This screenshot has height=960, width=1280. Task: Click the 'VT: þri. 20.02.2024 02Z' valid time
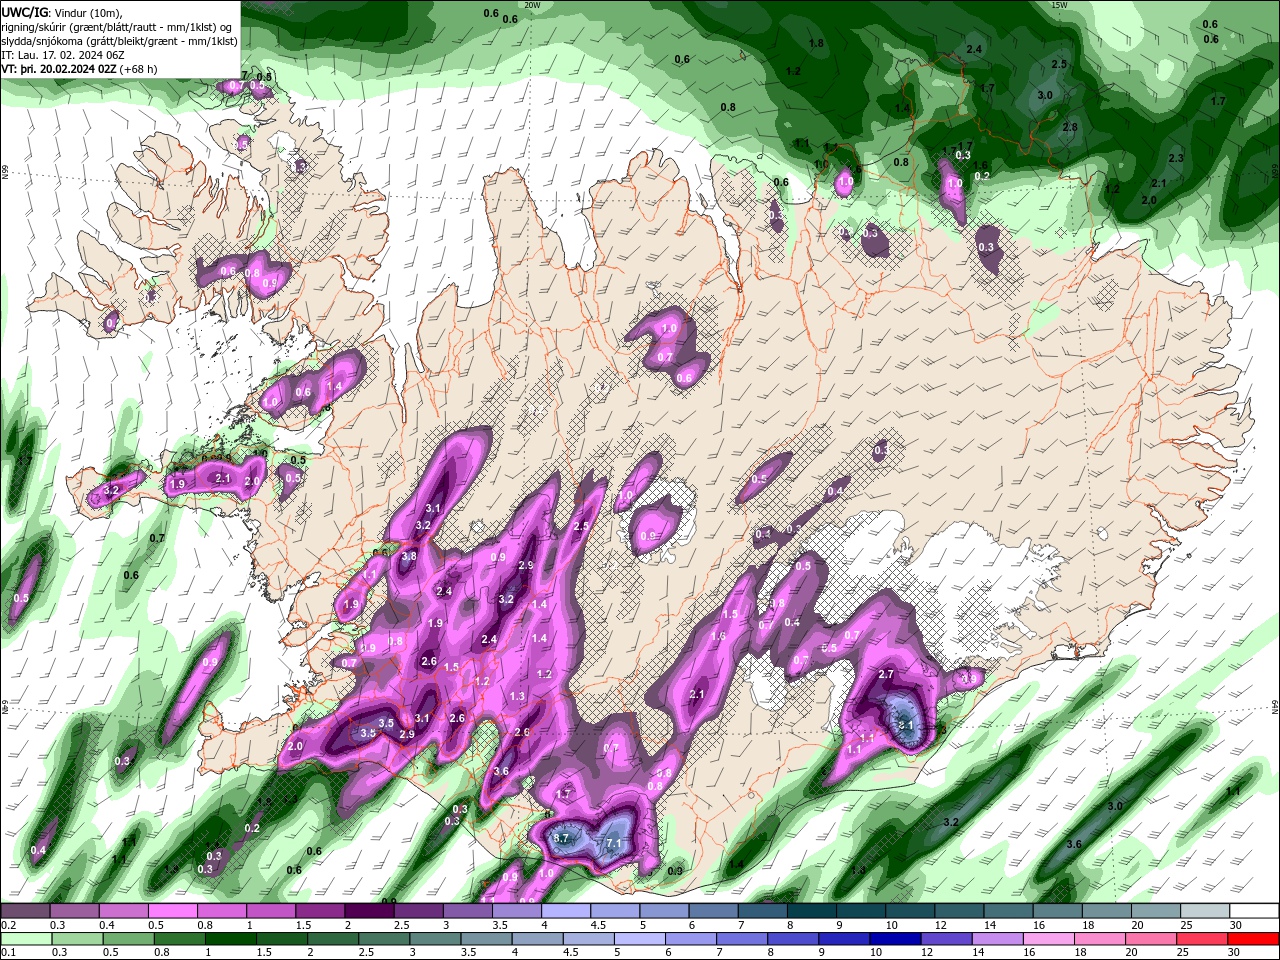[59, 69]
